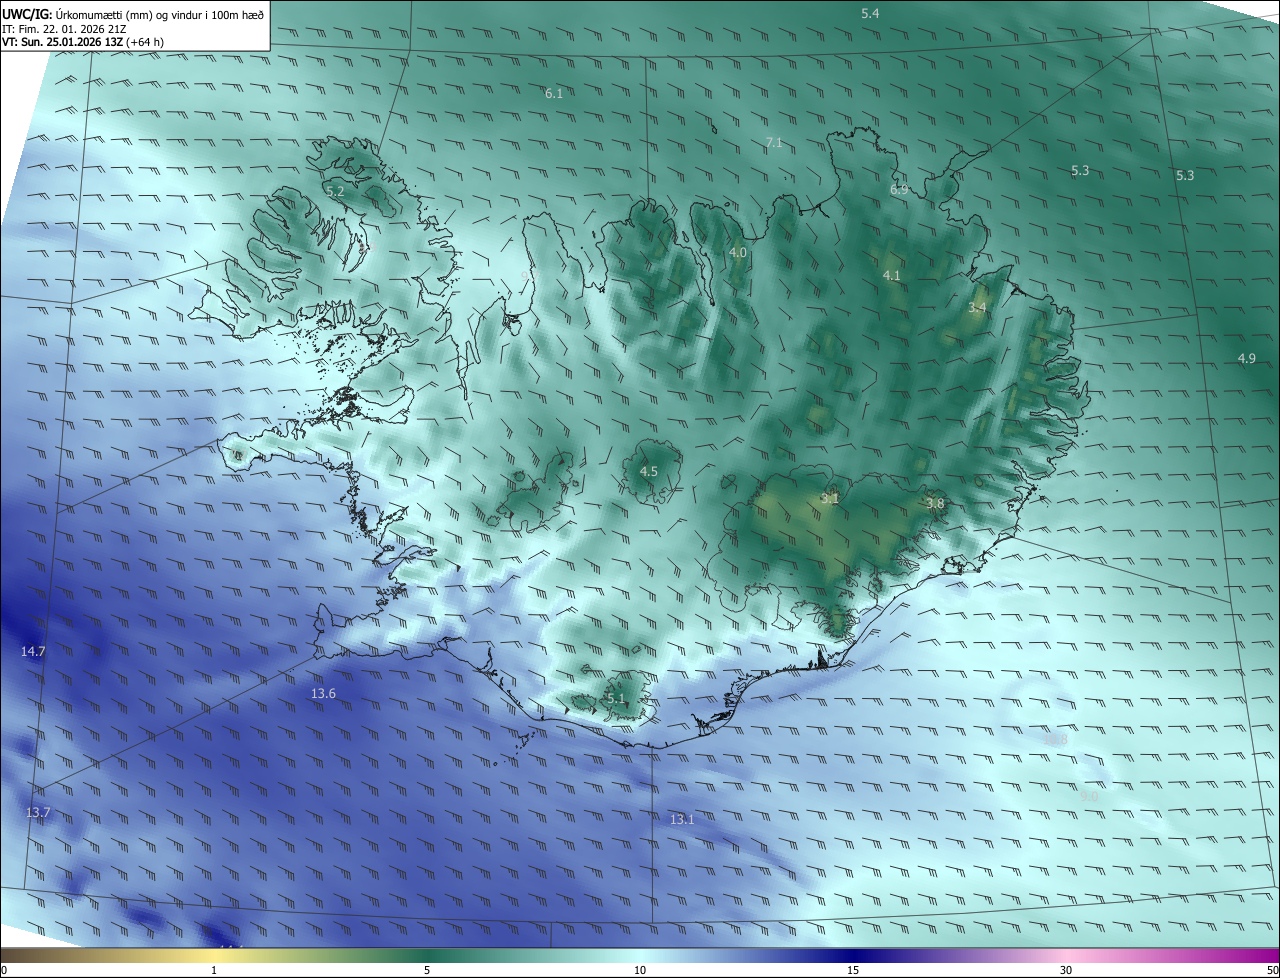1280x978 pixels.
Task: Click the map value "3.8"
Action: 935,503
